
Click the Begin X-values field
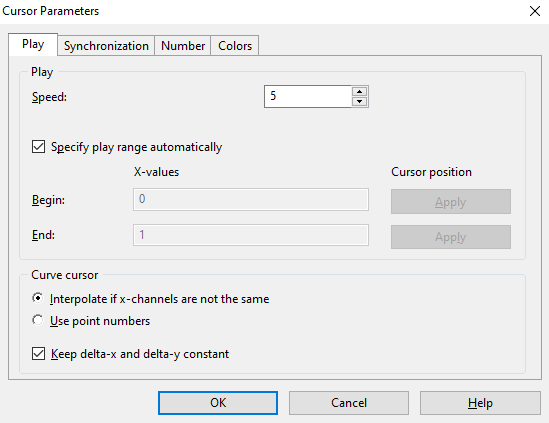pyautogui.click(x=251, y=200)
